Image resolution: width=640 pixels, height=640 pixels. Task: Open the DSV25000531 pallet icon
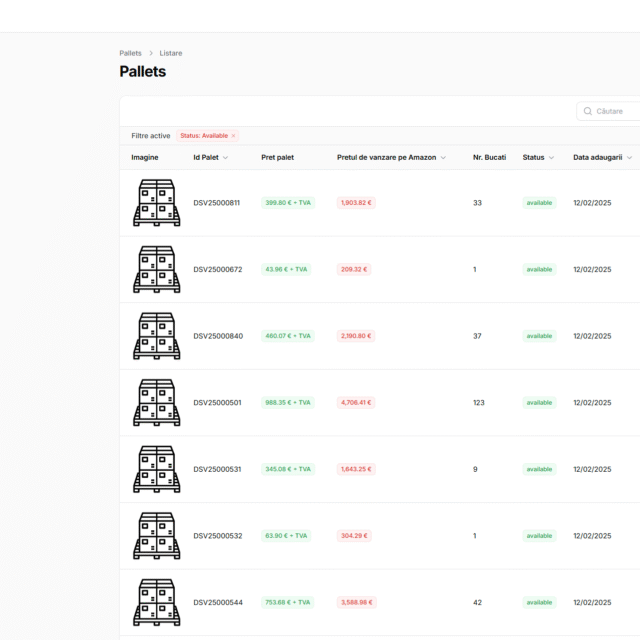pos(156,469)
